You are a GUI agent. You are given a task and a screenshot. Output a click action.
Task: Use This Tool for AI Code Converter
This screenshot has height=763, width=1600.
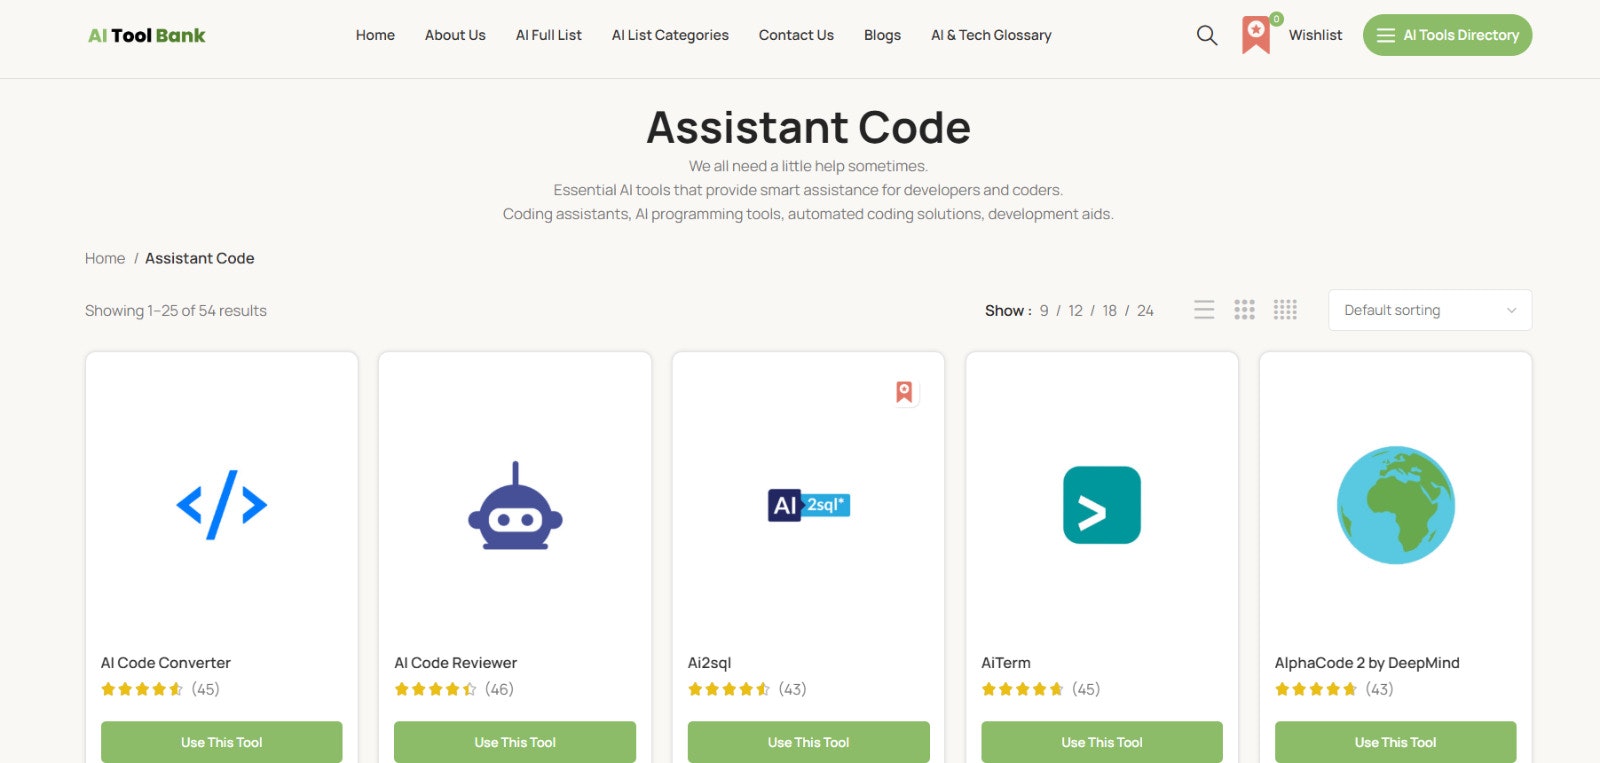[222, 742]
